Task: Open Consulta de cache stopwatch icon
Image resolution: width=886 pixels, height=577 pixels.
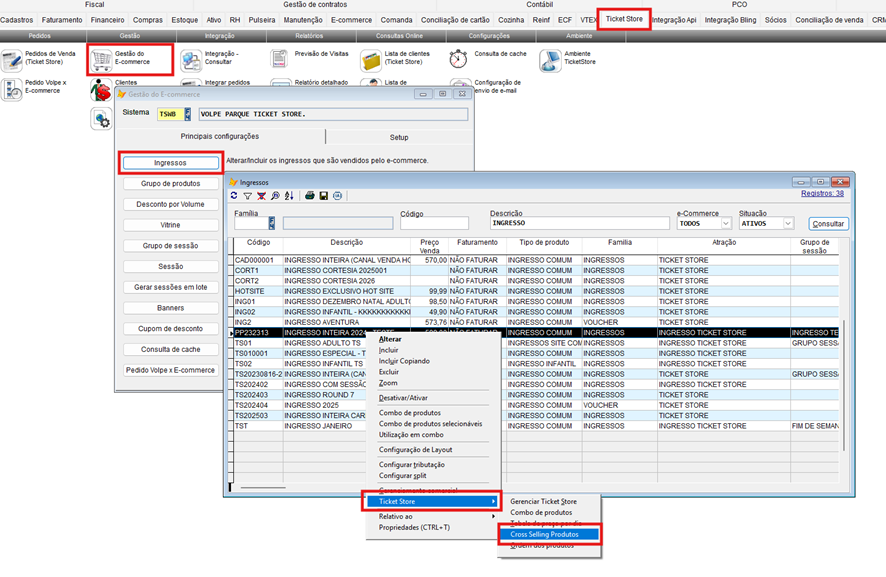Action: click(x=459, y=60)
